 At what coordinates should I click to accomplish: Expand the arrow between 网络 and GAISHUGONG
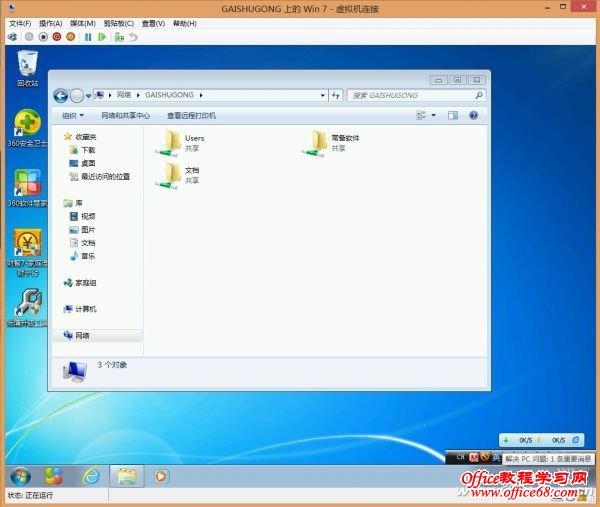[x=138, y=95]
